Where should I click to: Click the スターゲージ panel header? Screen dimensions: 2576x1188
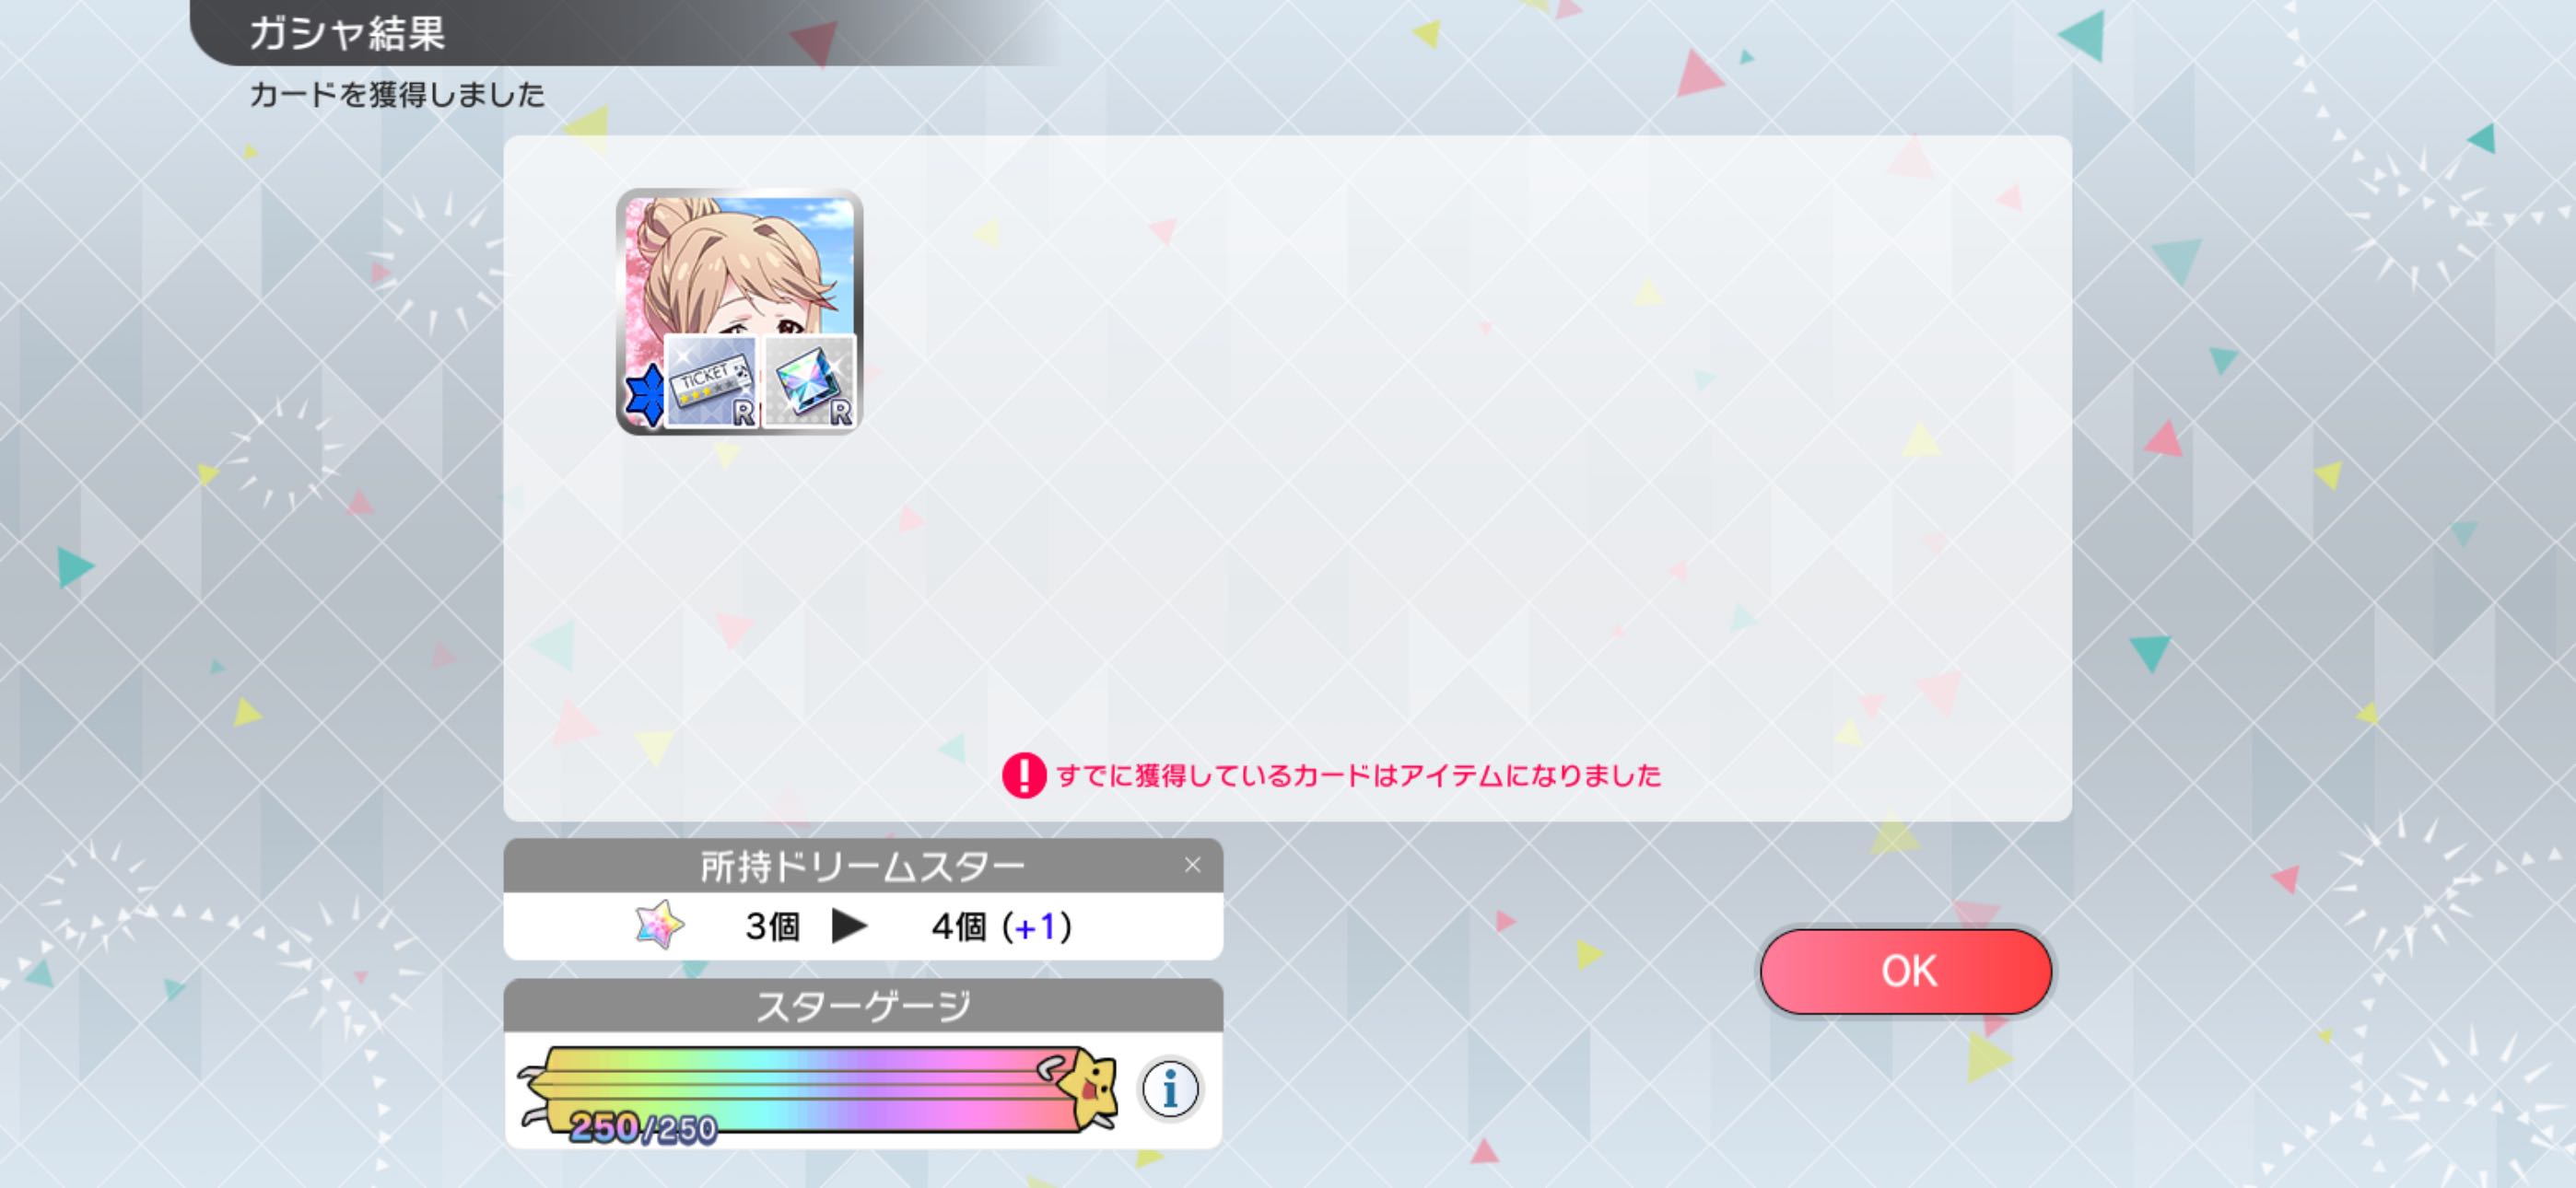[863, 1005]
